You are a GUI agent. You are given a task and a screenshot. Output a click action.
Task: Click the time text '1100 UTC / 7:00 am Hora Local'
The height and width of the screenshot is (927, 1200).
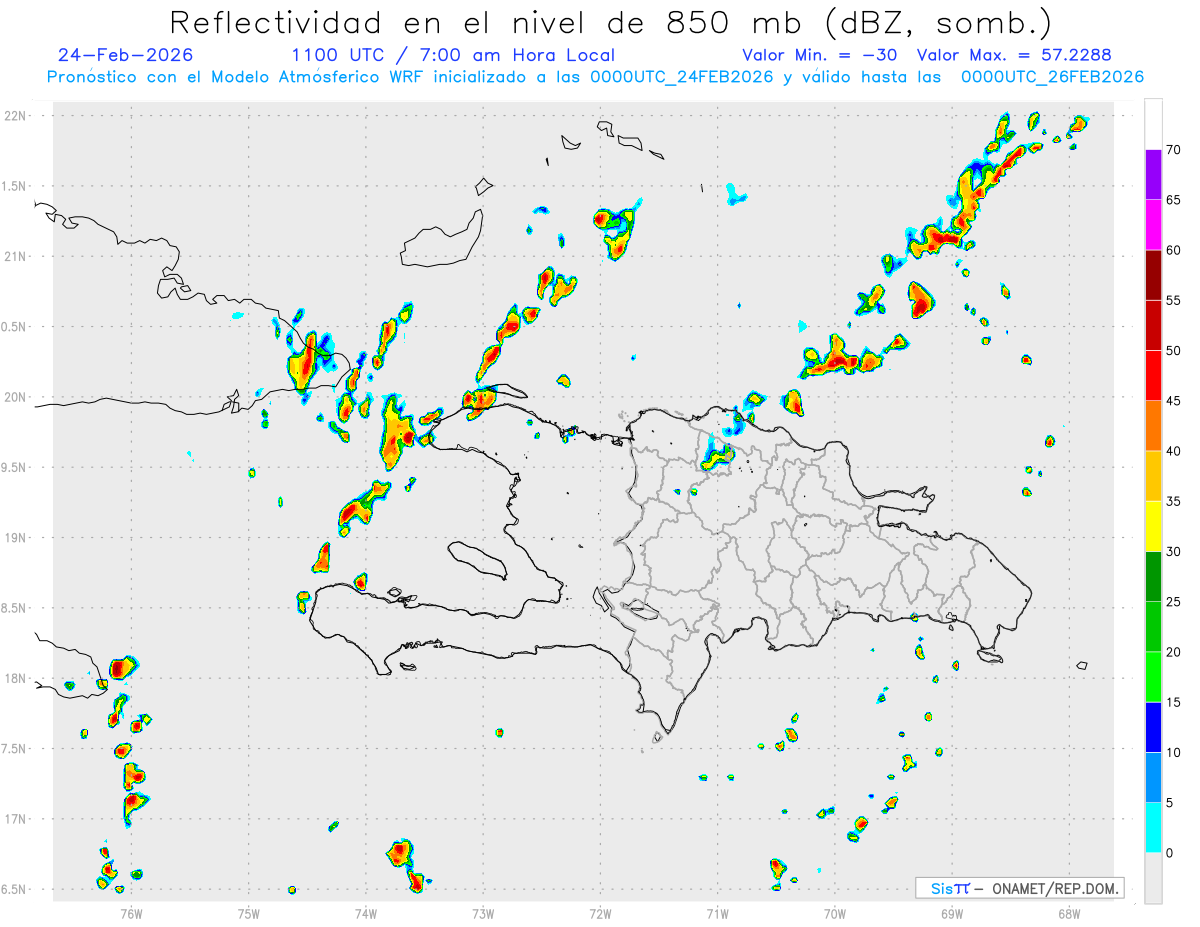coord(453,55)
